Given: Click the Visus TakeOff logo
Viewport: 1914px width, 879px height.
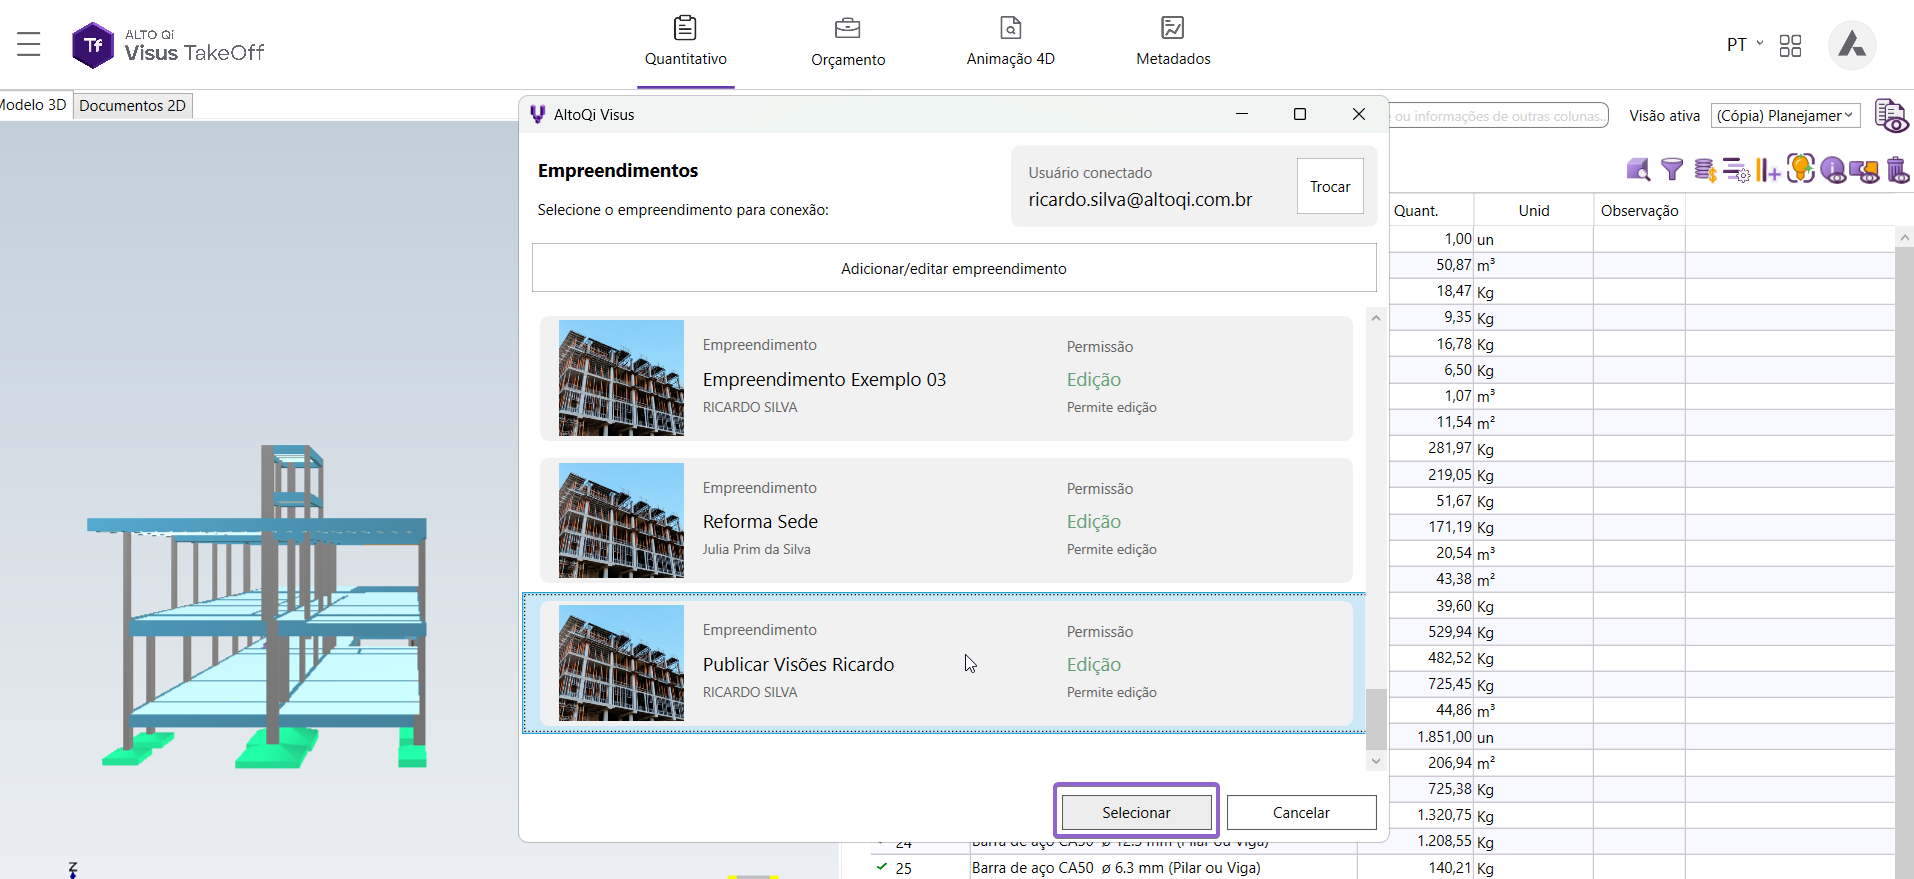Looking at the screenshot, I should coord(168,45).
